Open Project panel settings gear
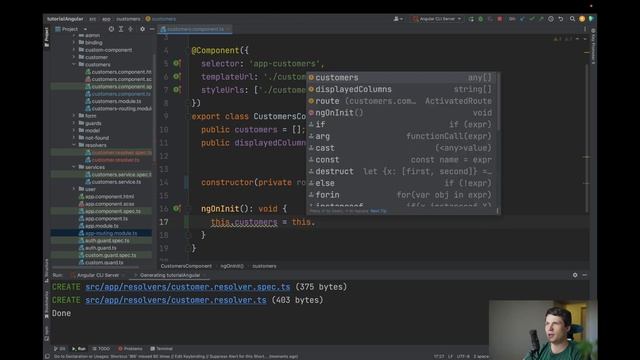The image size is (640, 360). point(142,29)
